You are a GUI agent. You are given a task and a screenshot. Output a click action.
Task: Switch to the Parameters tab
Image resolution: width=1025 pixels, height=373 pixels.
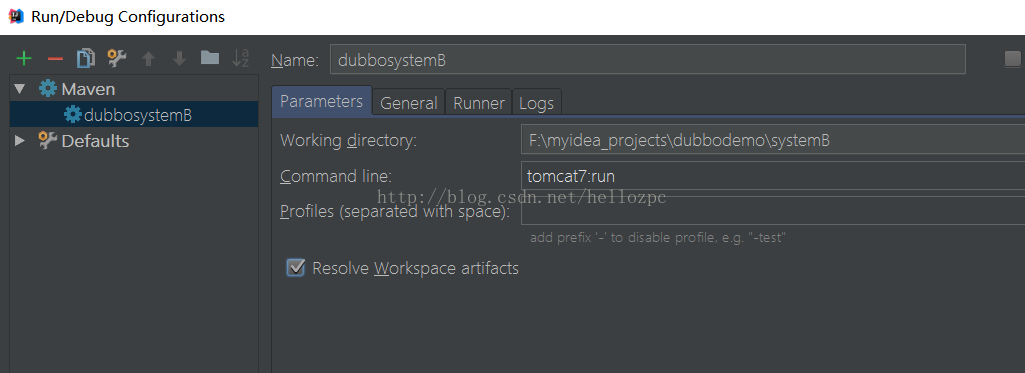(322, 101)
